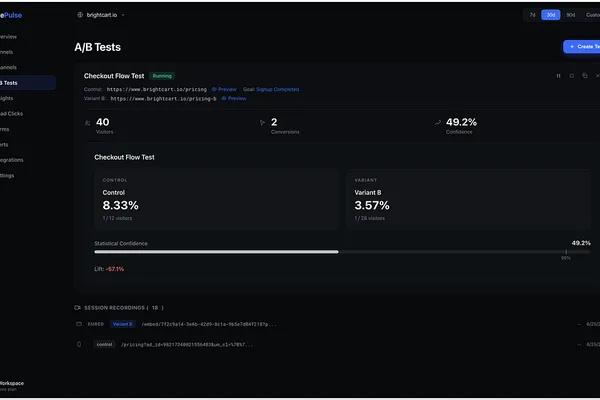Click the 2 Conversions count
Image resolution: width=600 pixels, height=400 pixels.
coord(274,122)
